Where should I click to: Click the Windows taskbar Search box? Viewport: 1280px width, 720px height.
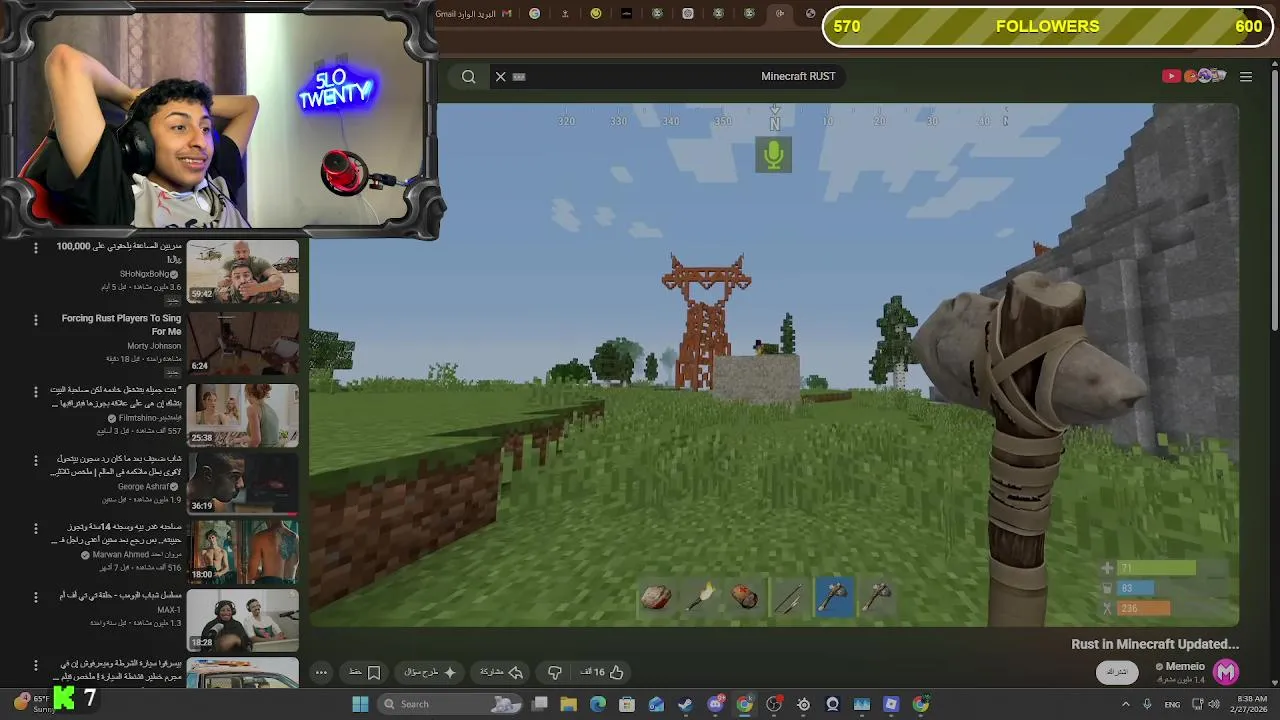tap(448, 704)
